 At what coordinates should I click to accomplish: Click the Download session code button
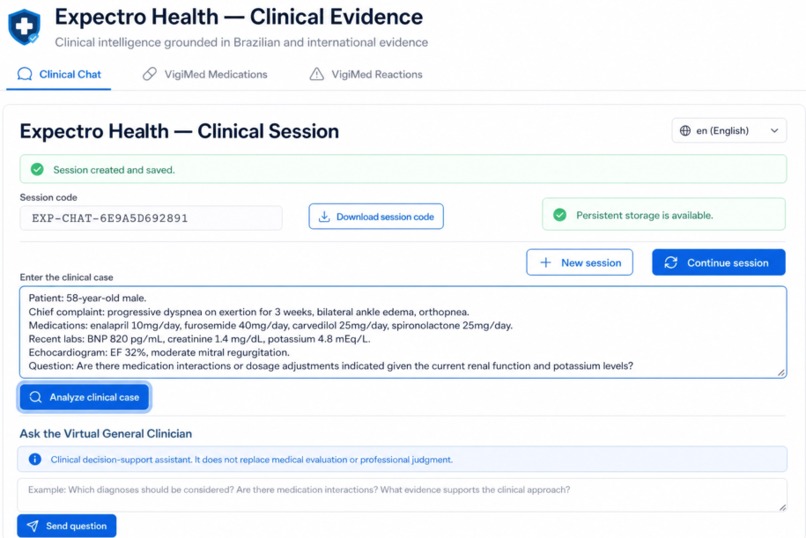click(x=376, y=216)
